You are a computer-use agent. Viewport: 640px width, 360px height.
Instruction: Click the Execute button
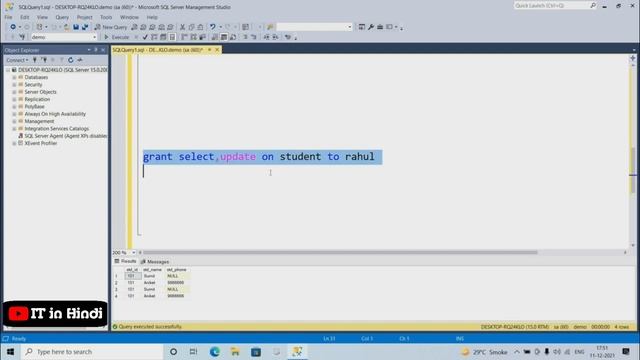click(x=117, y=37)
